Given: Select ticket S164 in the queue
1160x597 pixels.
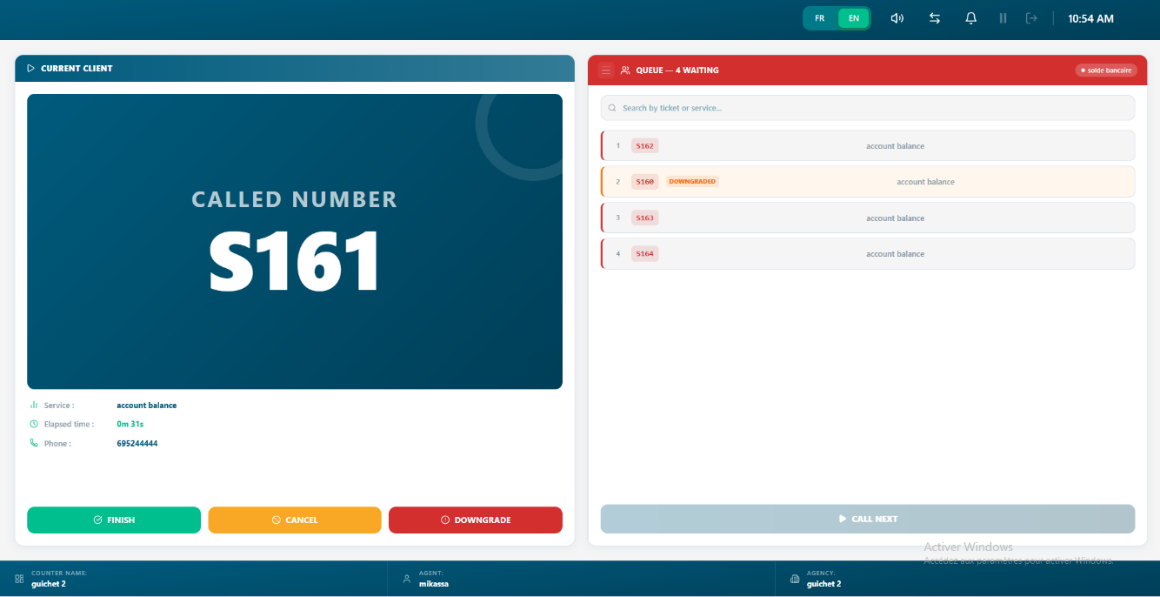Looking at the screenshot, I should [x=868, y=254].
